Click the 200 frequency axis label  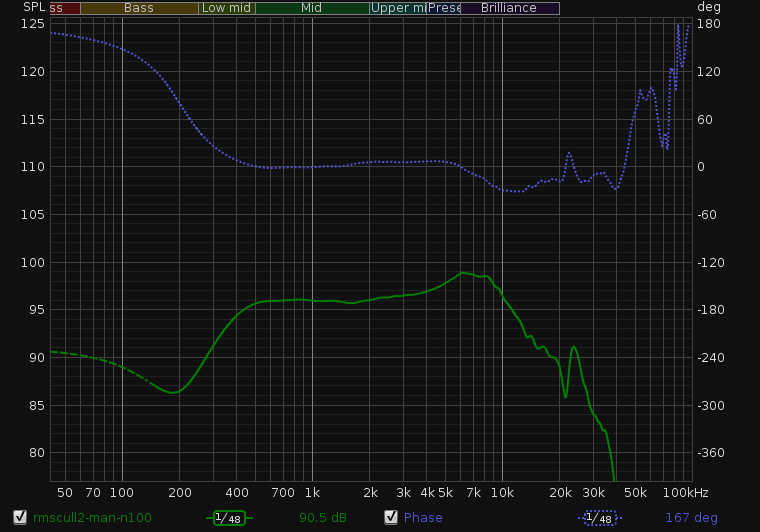pyautogui.click(x=180, y=493)
